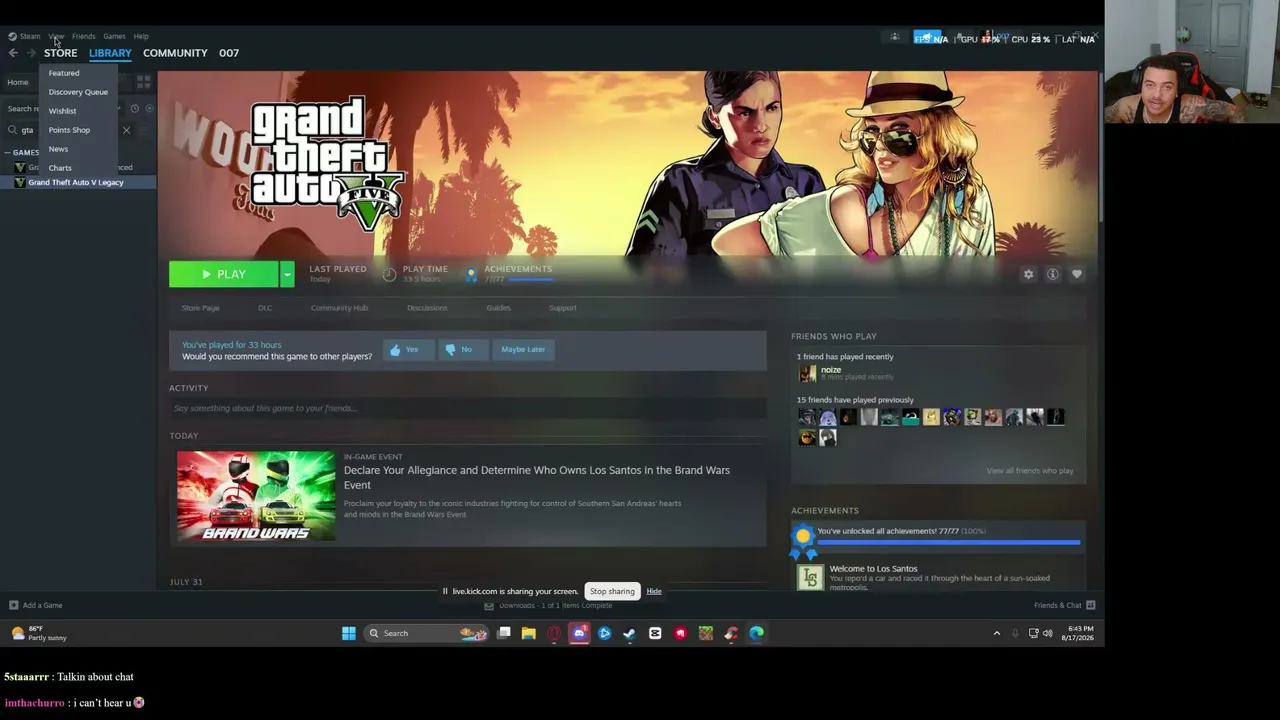Click the grid view icon in library sidebar
Viewport: 1280px width, 720px height.
(143, 82)
